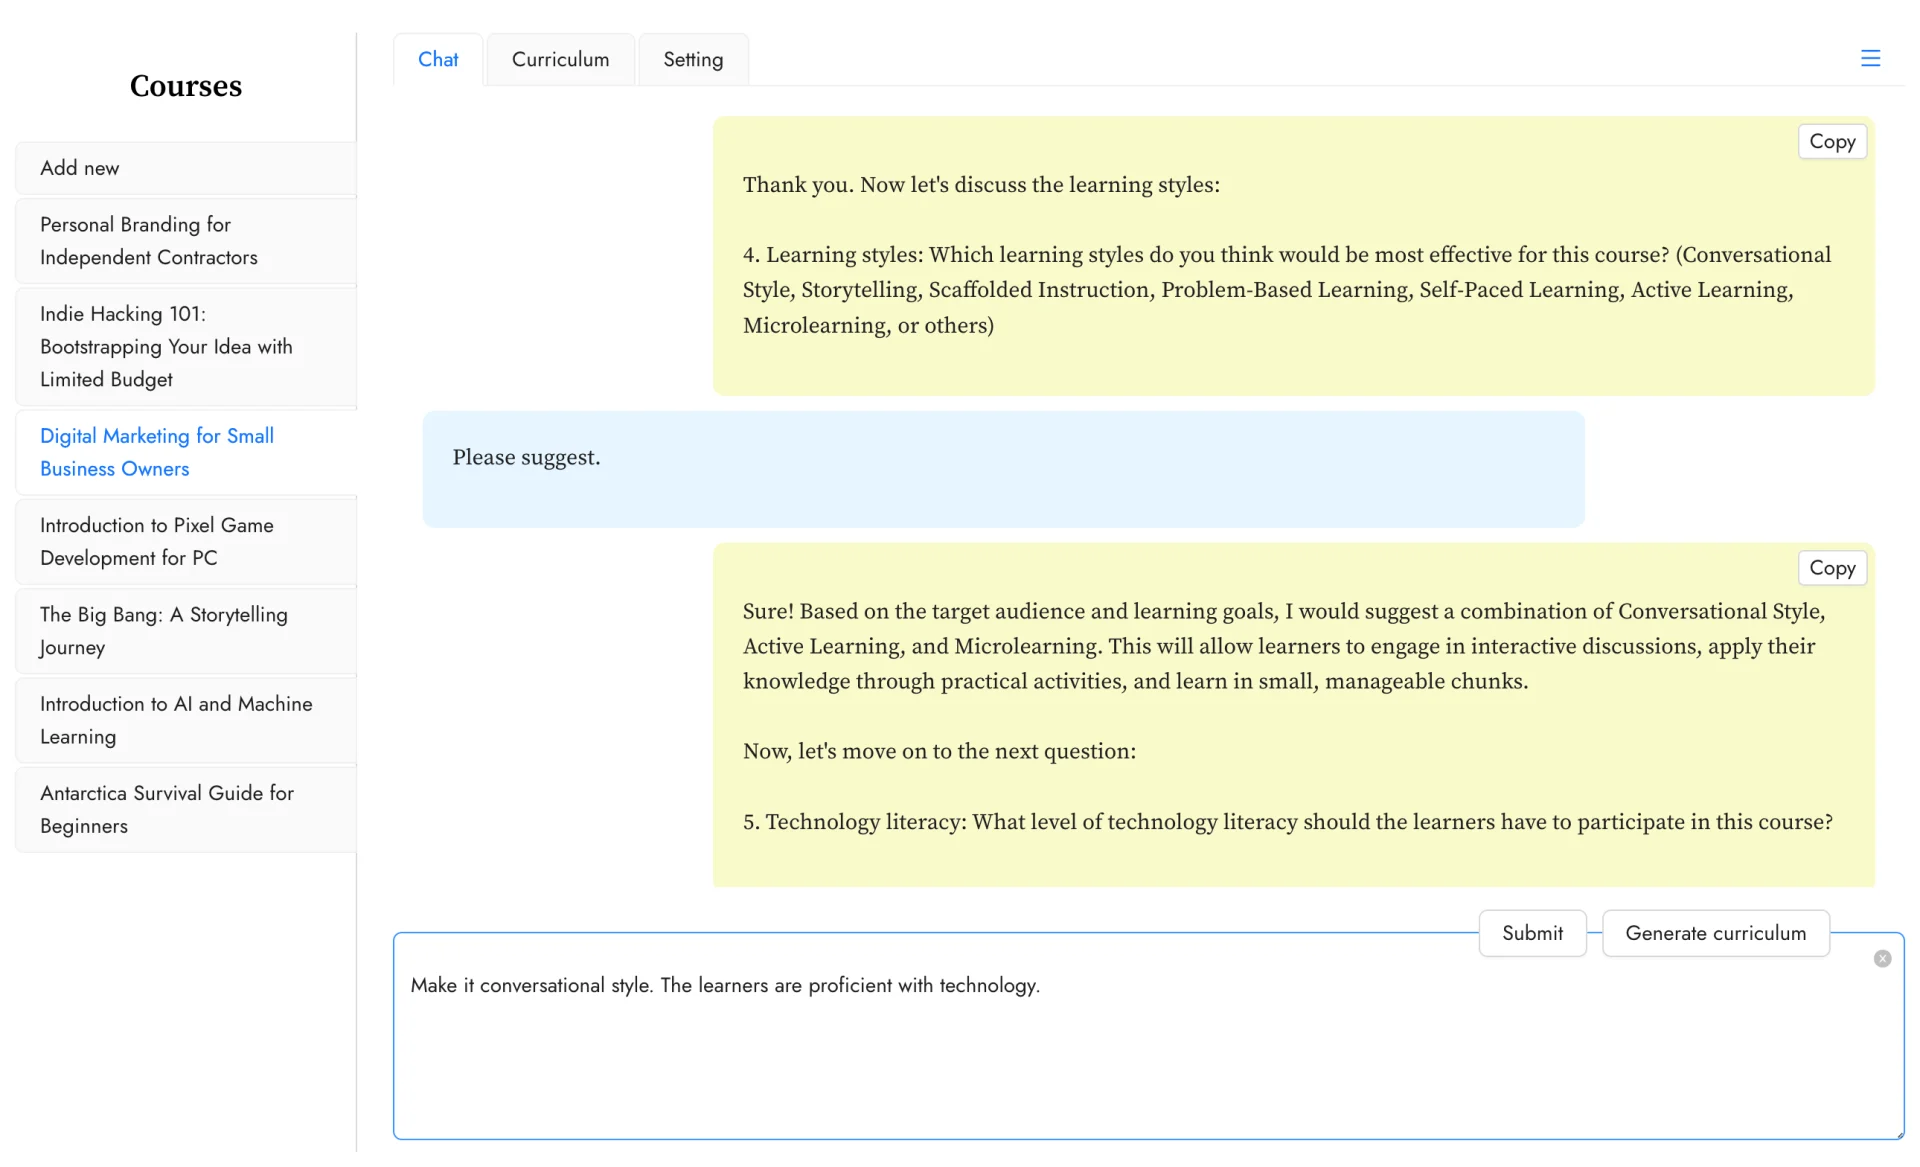The image size is (1920, 1167).
Task: Copy the technology literacy message
Action: tap(1831, 568)
